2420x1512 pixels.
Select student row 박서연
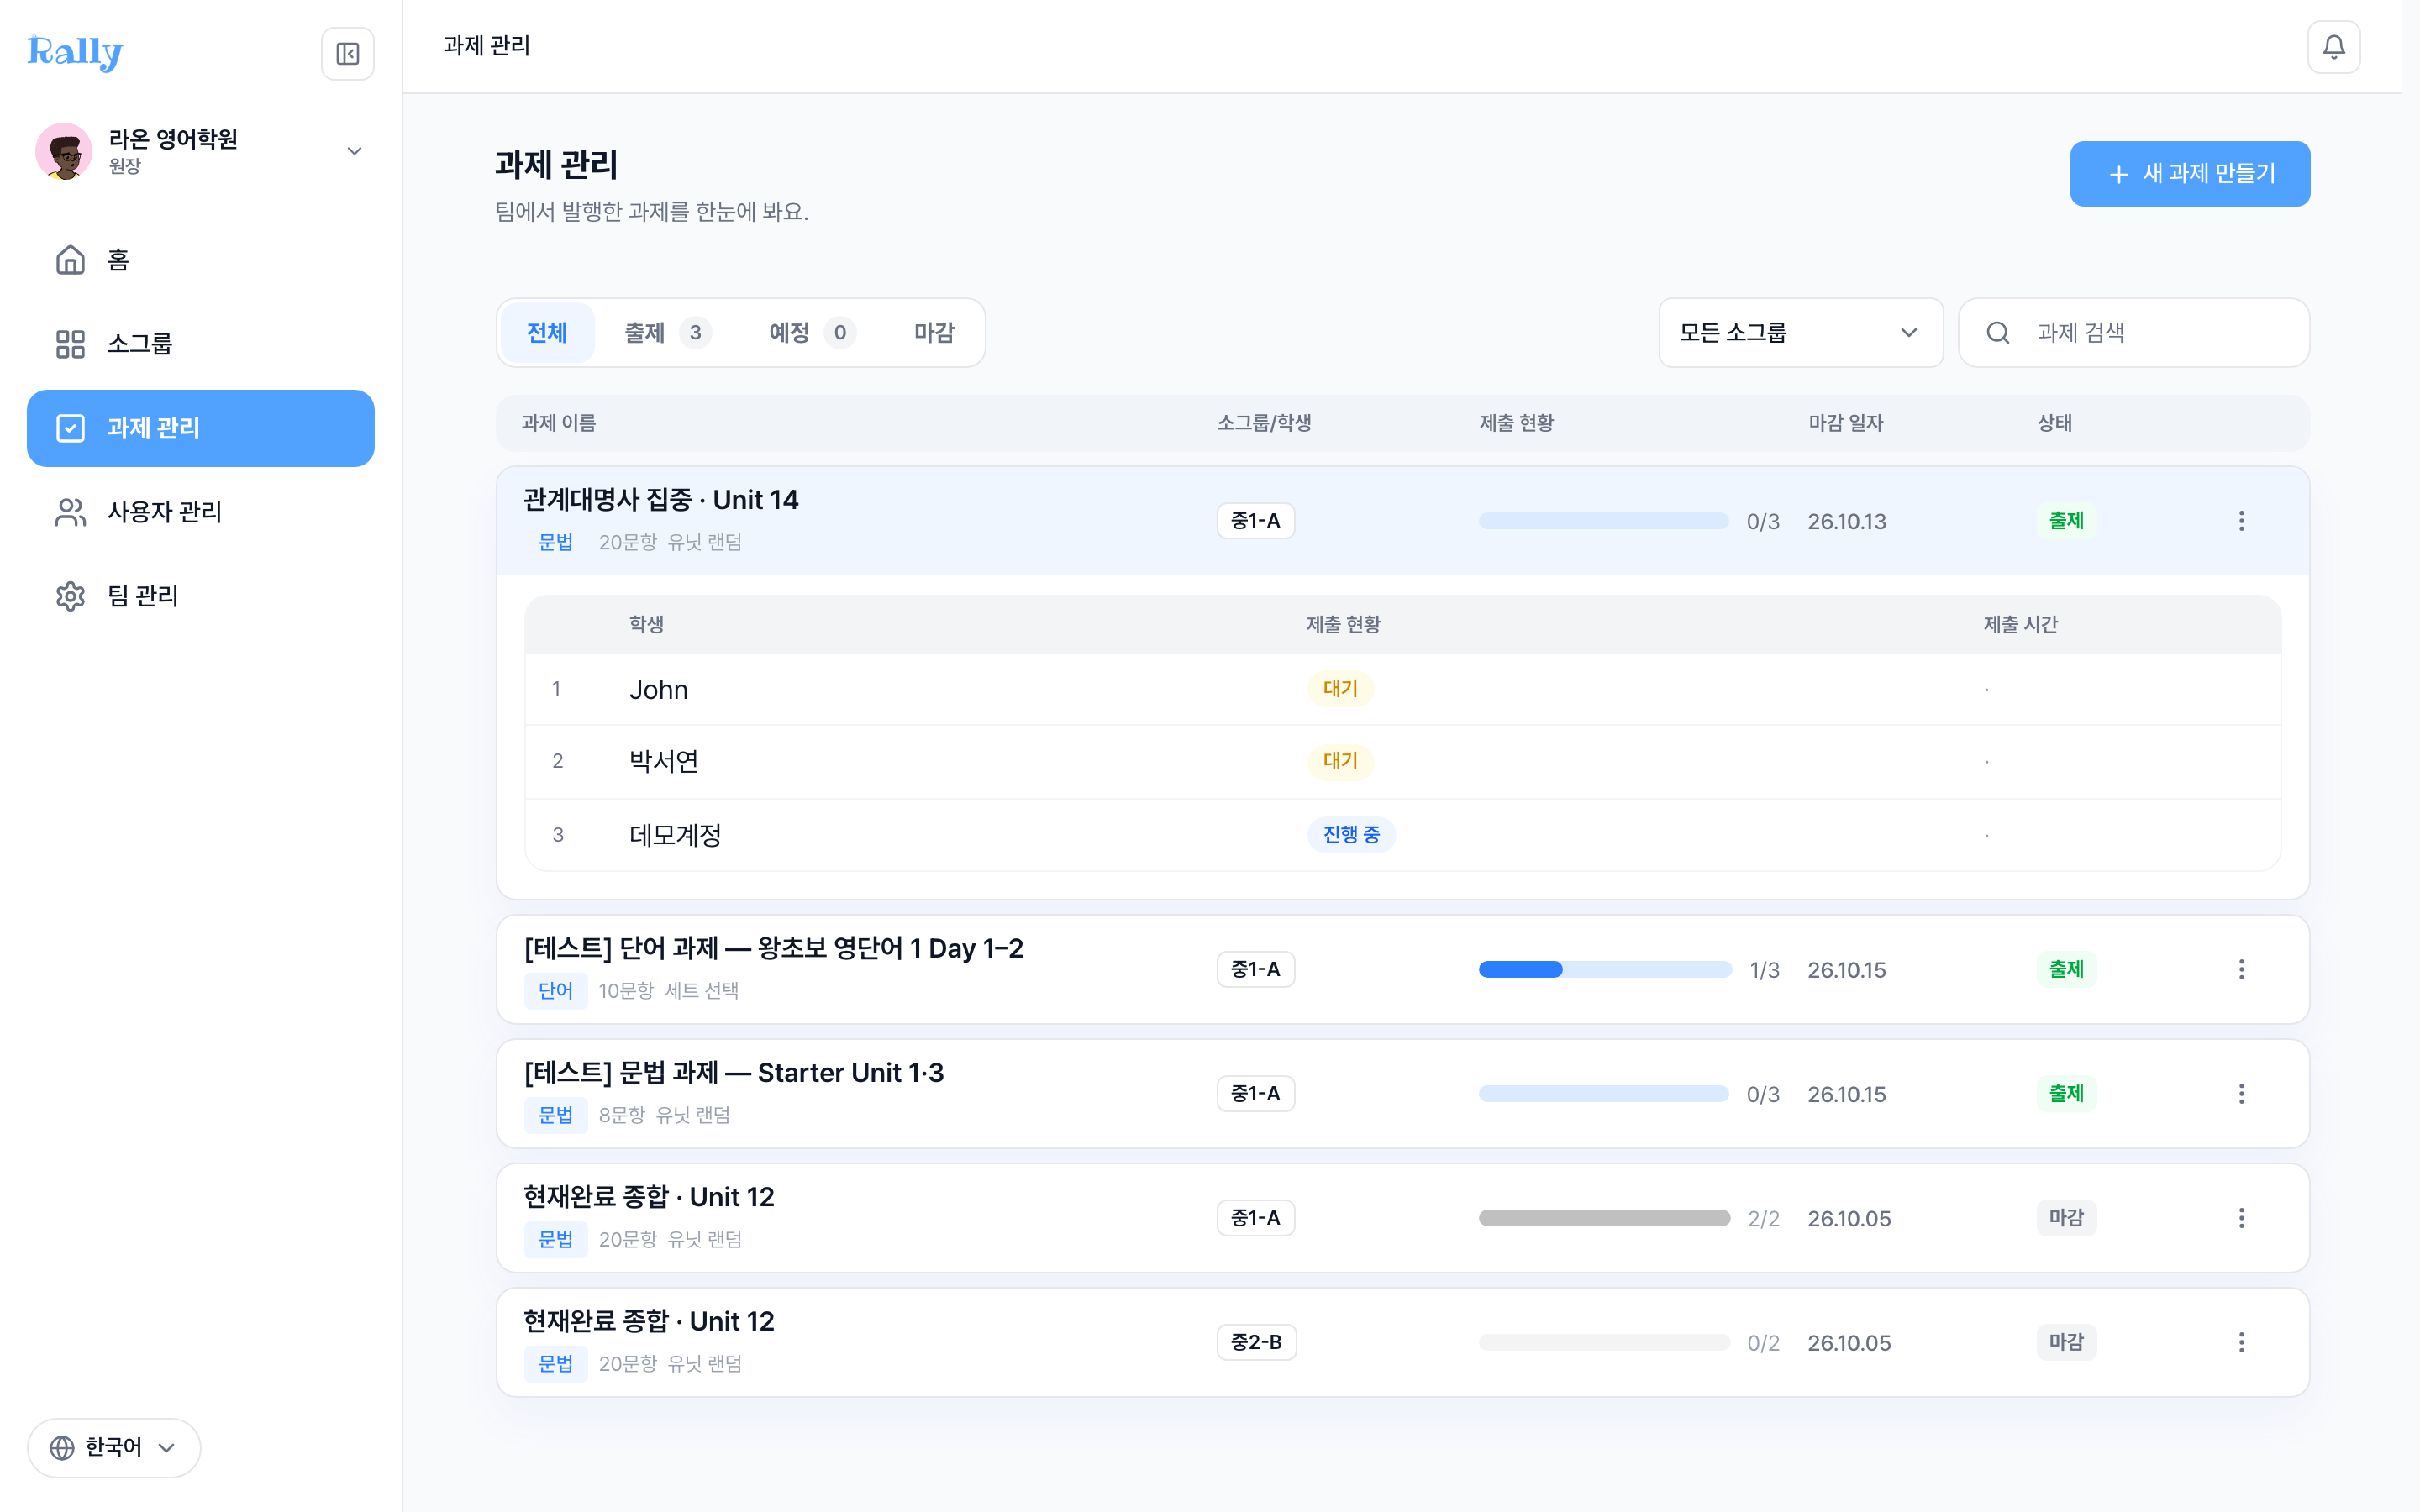pyautogui.click(x=1402, y=762)
